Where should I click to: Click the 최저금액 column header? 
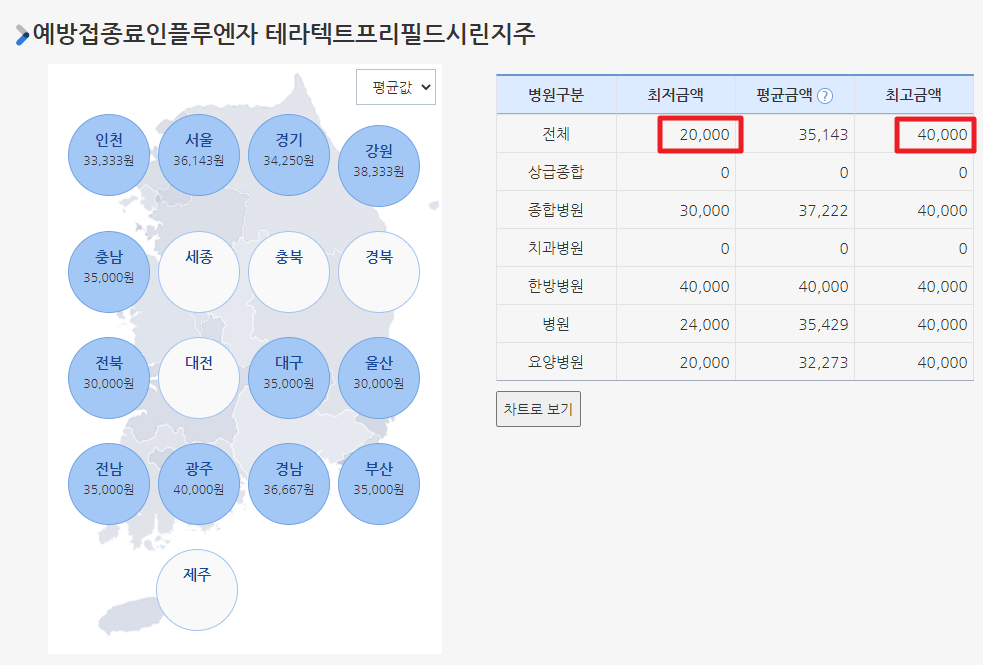(676, 95)
